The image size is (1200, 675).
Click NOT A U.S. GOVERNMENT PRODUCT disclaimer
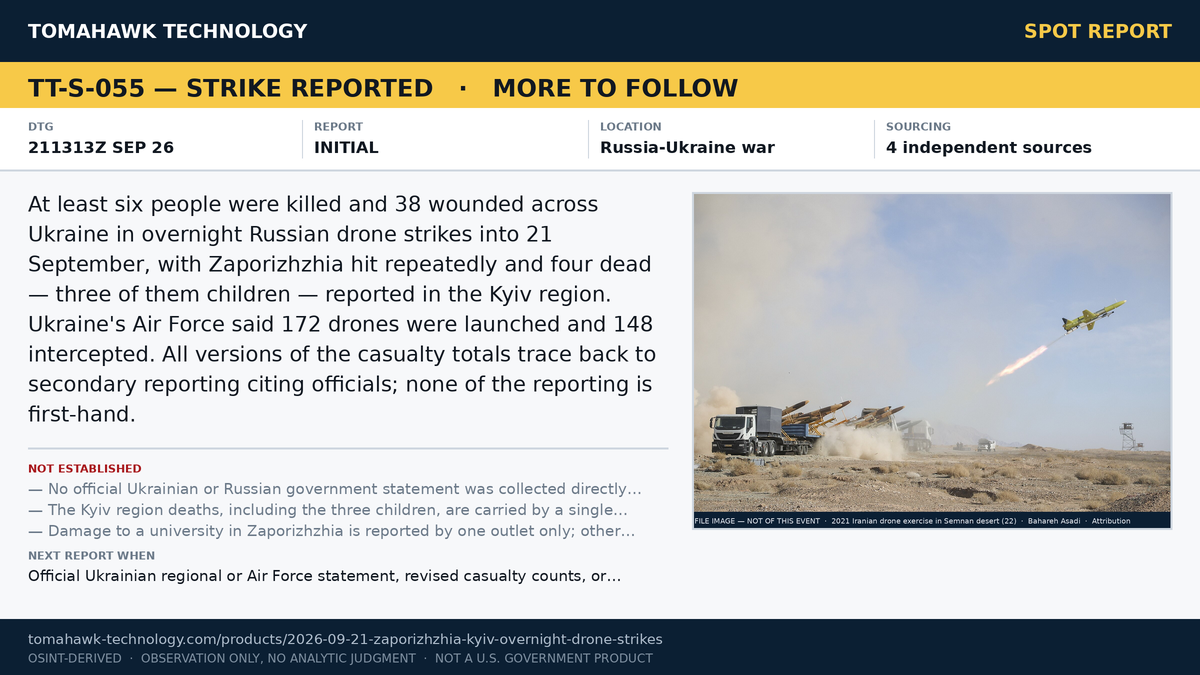(544, 659)
